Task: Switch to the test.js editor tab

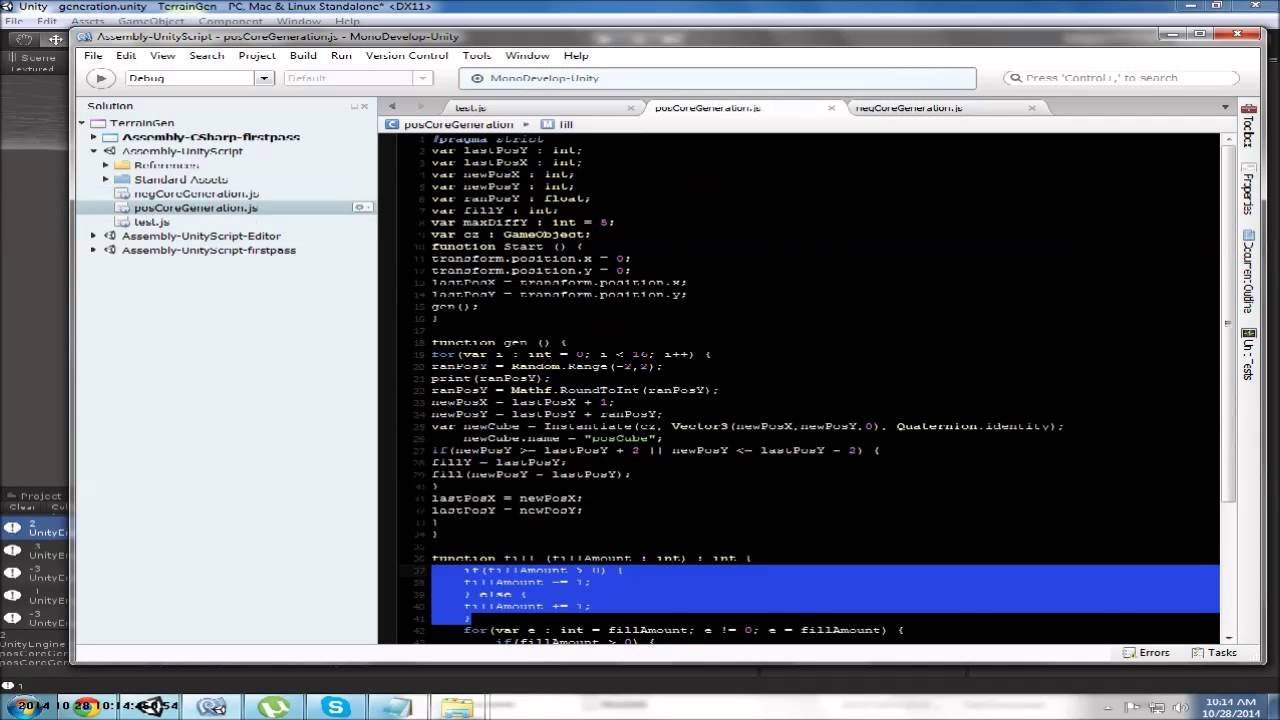Action: (x=471, y=107)
